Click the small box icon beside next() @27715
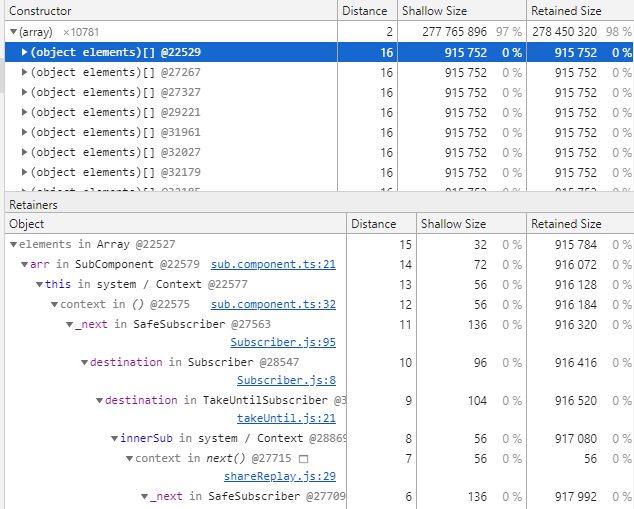The width and height of the screenshot is (634, 509). 303,459
